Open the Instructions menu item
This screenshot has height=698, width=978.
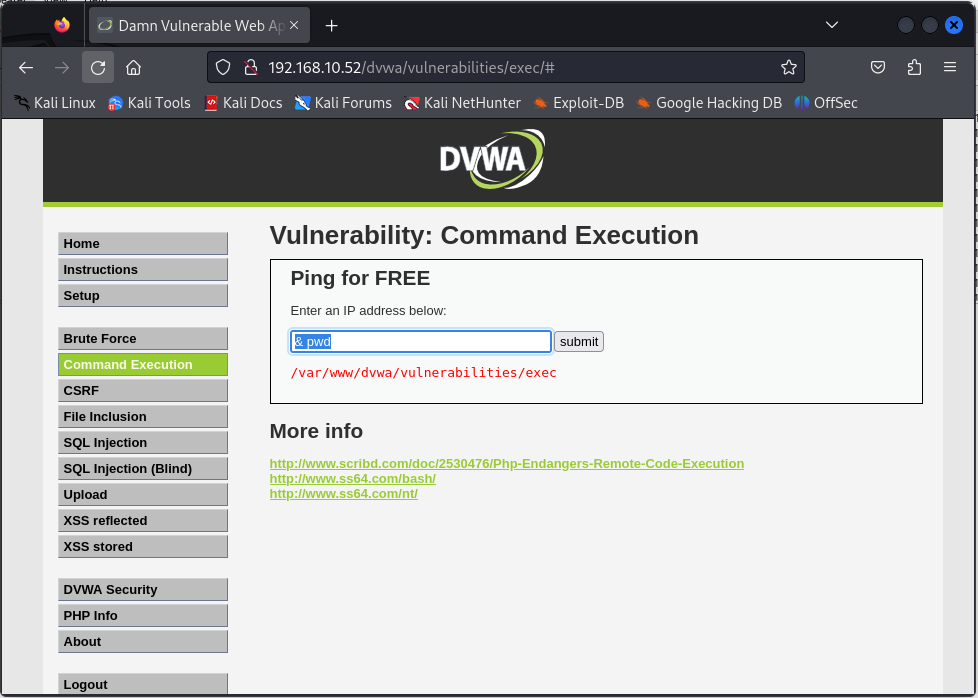pyautogui.click(x=143, y=269)
